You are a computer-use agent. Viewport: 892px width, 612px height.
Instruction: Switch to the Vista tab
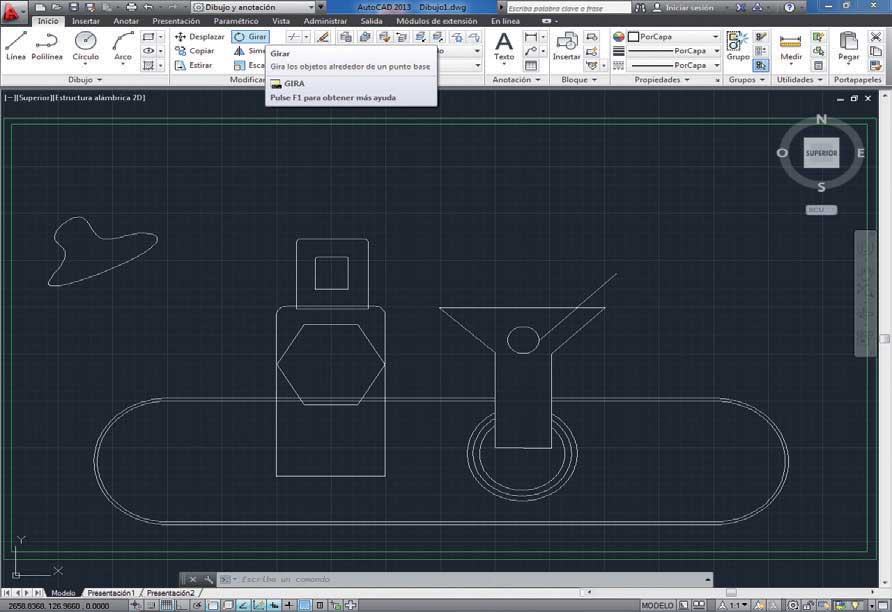point(280,21)
